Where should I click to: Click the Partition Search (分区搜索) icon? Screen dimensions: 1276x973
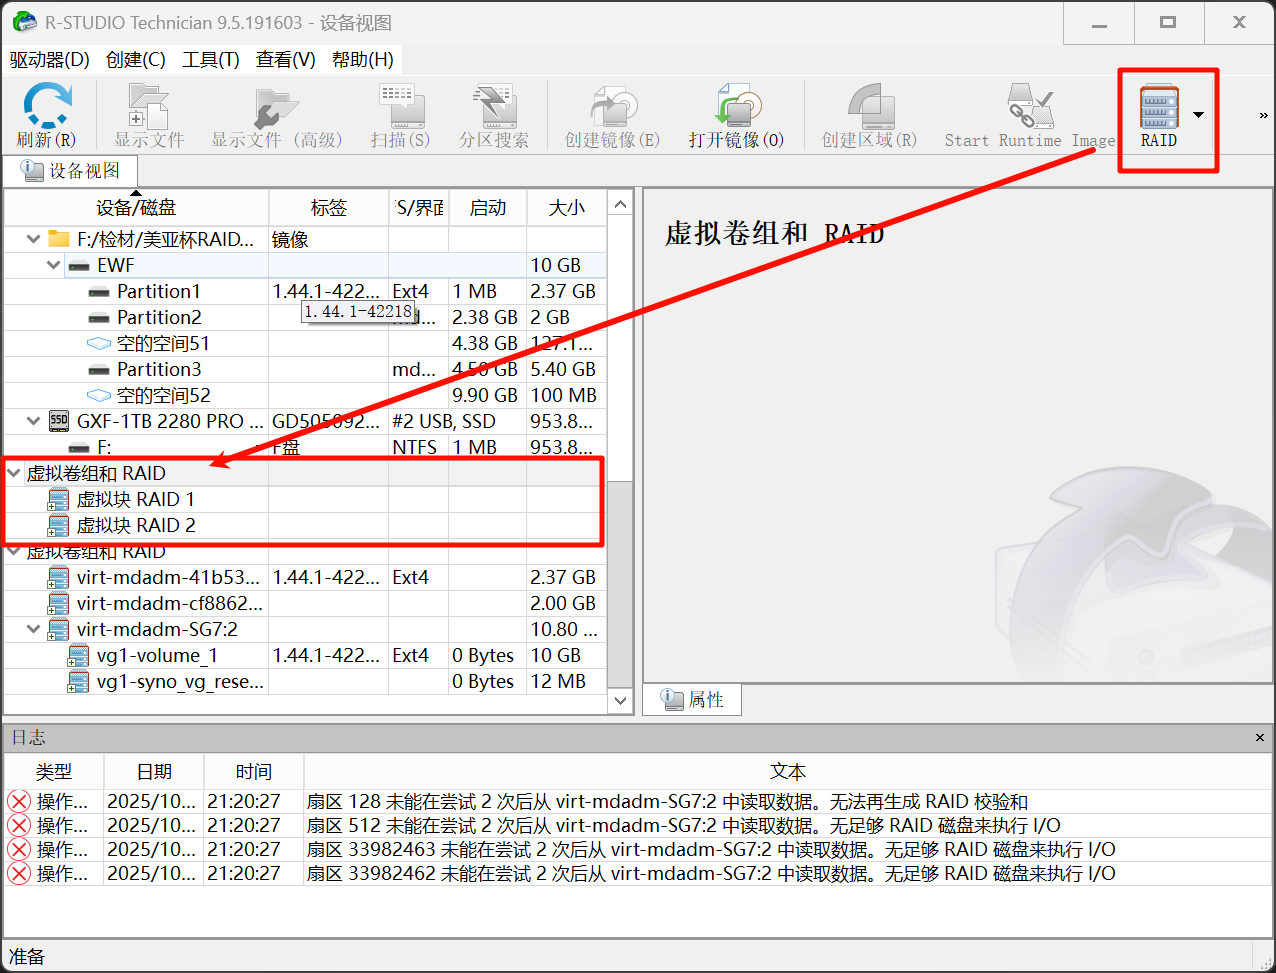[494, 107]
